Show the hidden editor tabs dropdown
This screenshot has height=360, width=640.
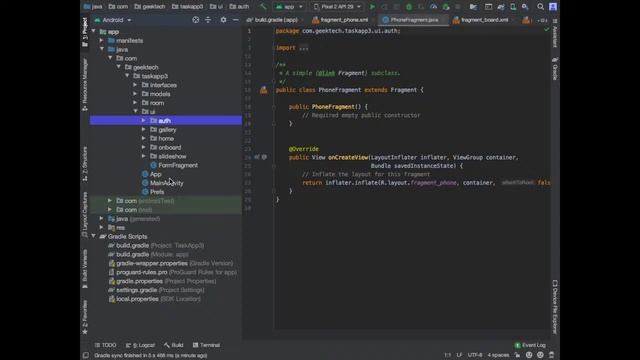(542, 20)
